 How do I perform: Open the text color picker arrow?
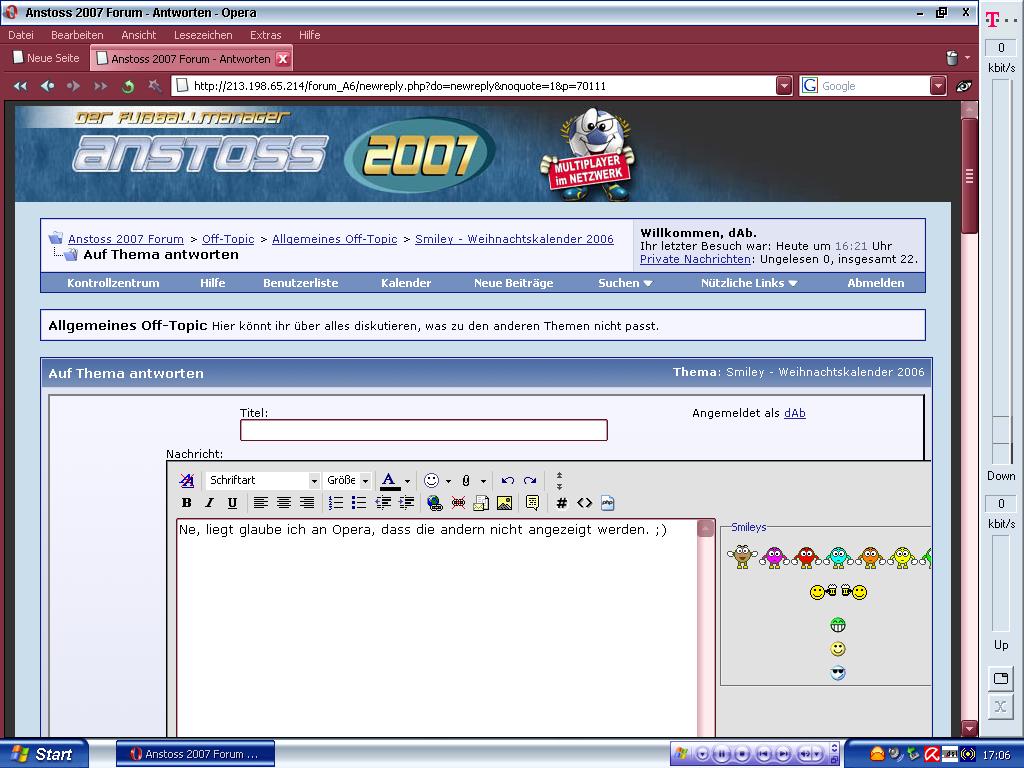pyautogui.click(x=408, y=481)
